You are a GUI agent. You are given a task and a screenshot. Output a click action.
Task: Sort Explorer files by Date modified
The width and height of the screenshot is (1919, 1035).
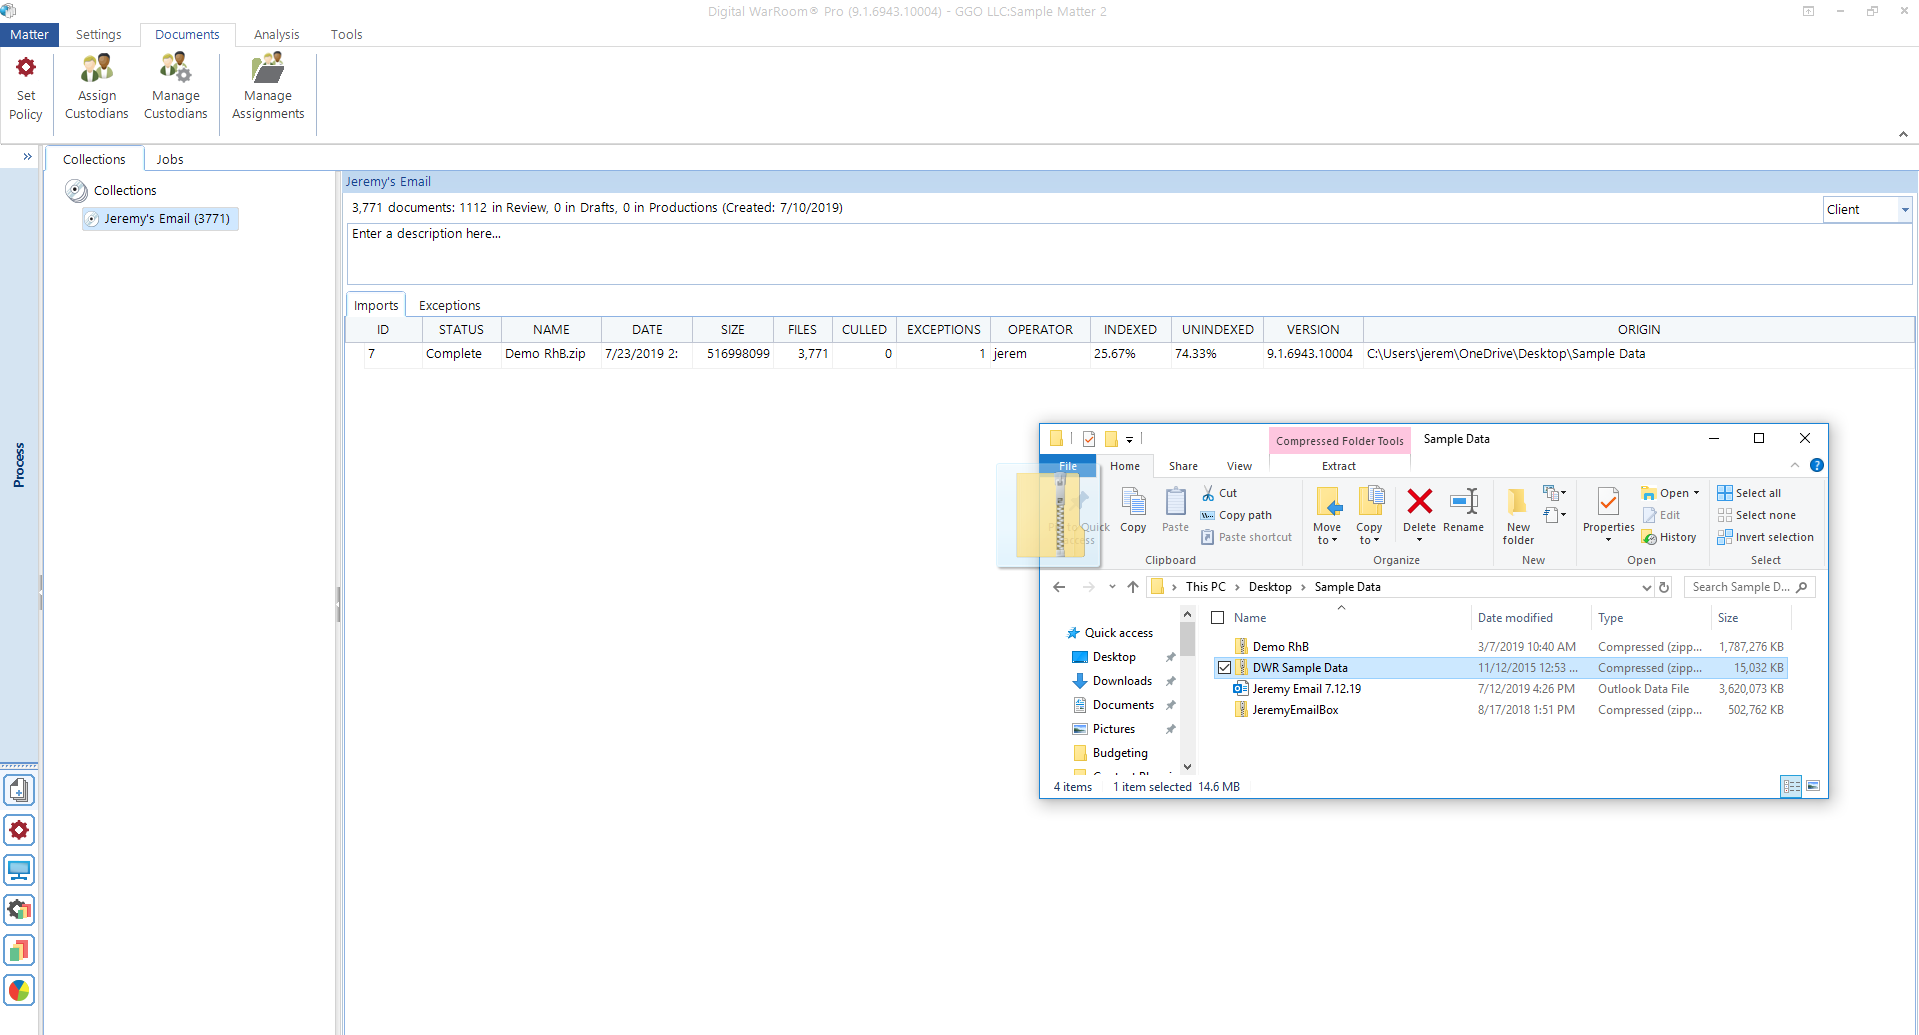[x=1515, y=618]
